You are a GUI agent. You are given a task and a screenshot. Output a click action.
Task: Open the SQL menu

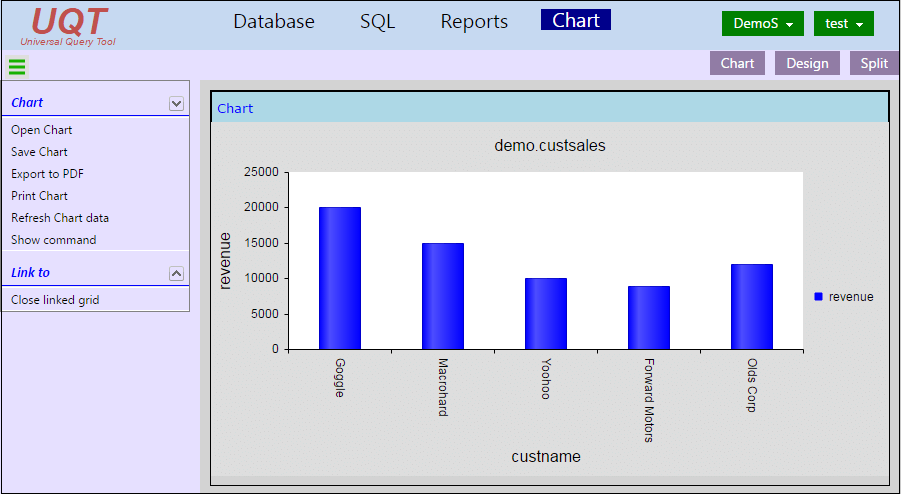378,22
